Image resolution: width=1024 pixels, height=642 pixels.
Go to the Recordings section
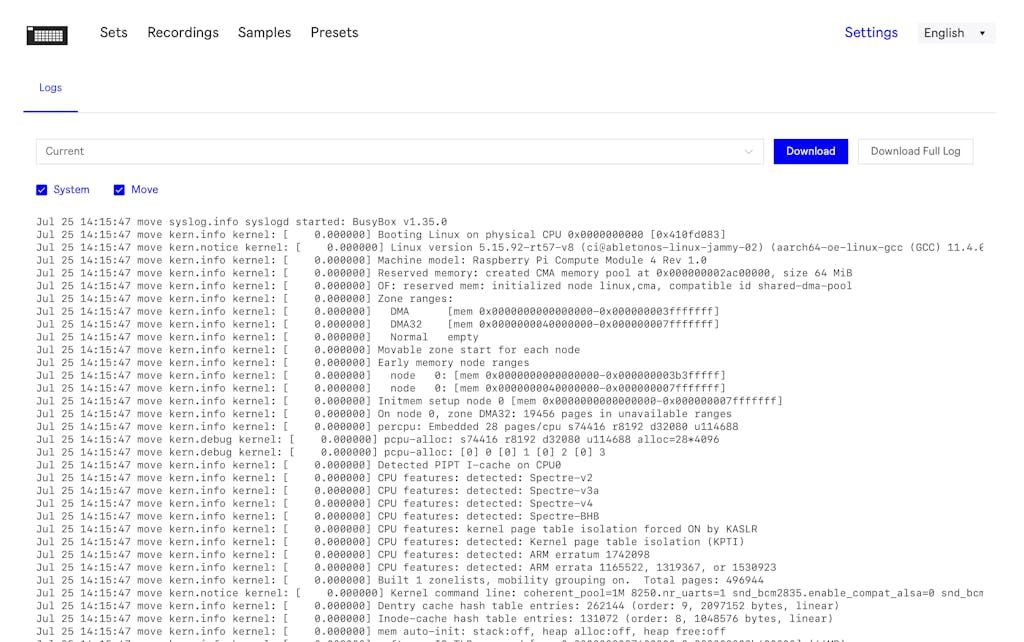click(x=183, y=33)
